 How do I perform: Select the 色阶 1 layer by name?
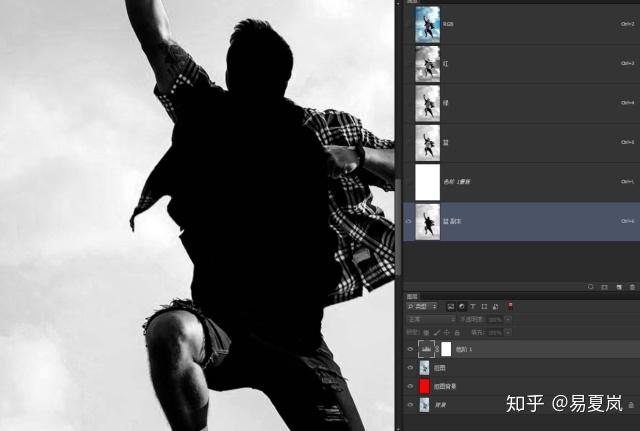(x=464, y=349)
